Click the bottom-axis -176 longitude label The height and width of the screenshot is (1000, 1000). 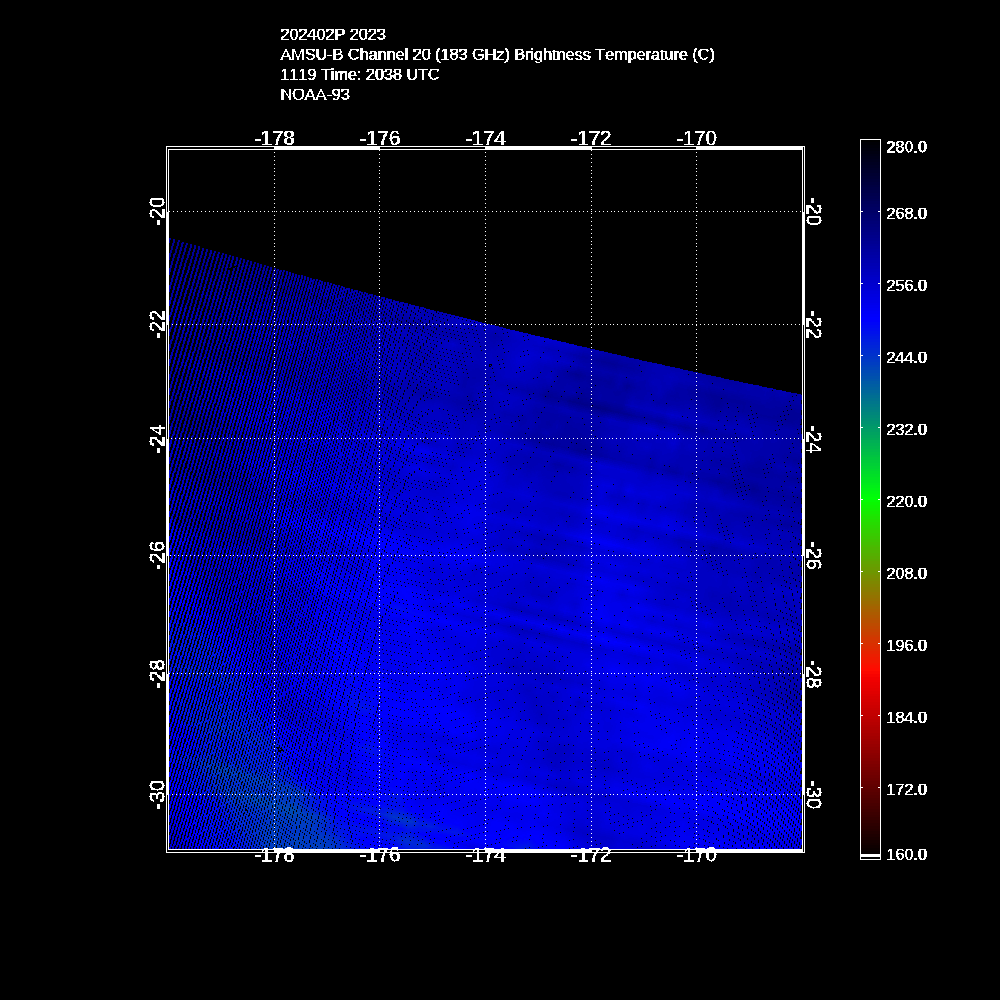[x=379, y=856]
